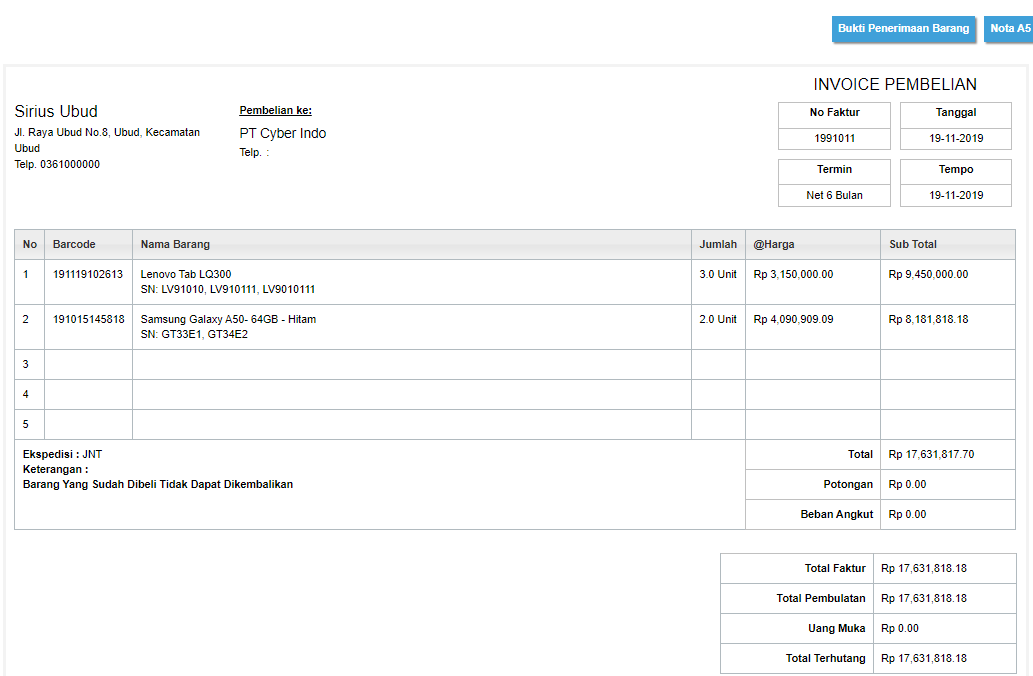Click the company name Sirius Ubud
Screen dimensions: 1033x676
click(x=56, y=111)
